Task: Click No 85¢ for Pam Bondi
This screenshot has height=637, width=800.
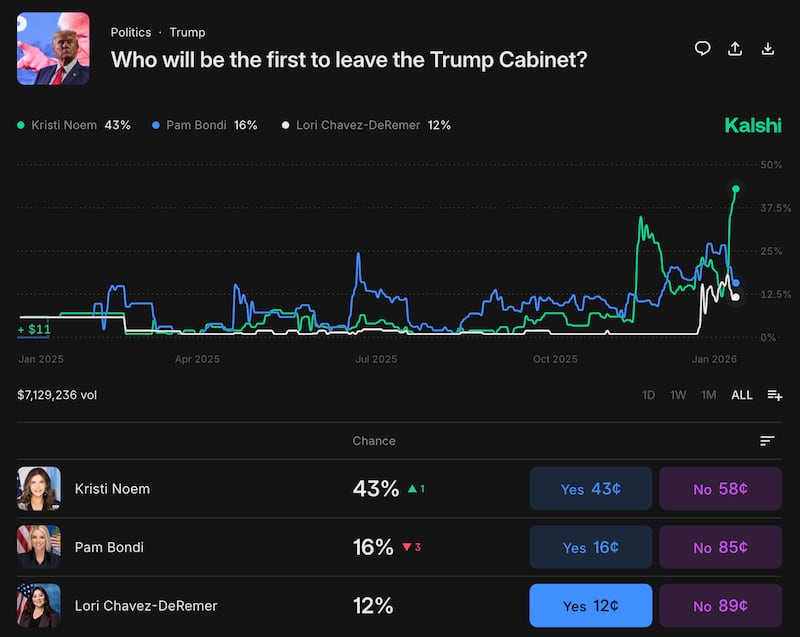Action: click(x=720, y=547)
